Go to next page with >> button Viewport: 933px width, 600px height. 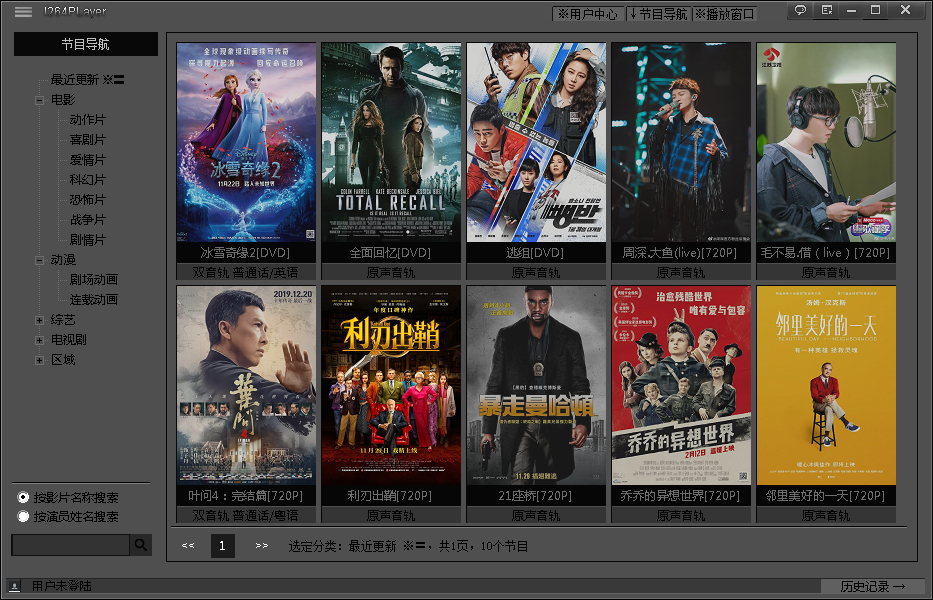tap(261, 545)
